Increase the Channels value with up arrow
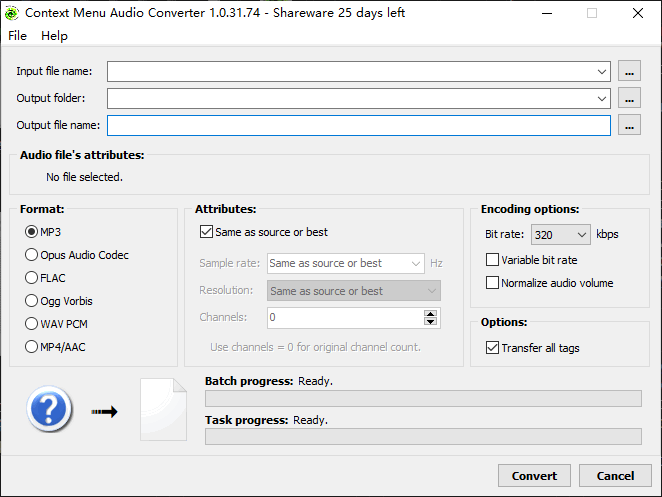 click(x=431, y=313)
